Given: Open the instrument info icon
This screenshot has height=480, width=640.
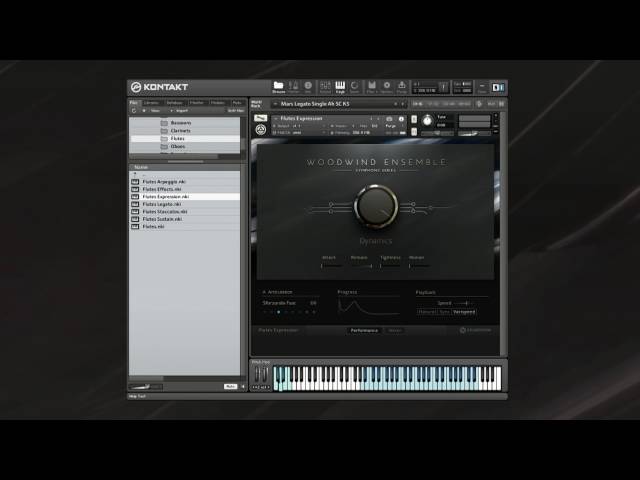Looking at the screenshot, I should click(401, 119).
